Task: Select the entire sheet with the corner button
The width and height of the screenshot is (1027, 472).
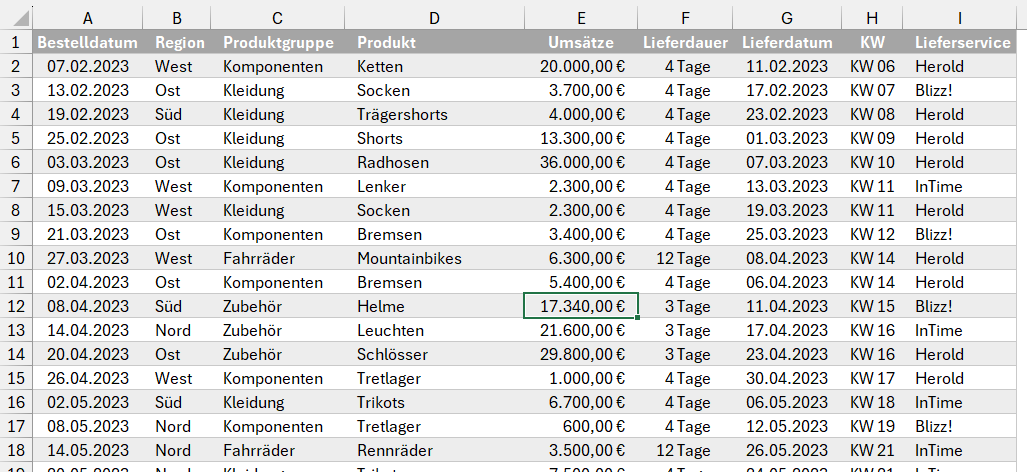Action: [x=16, y=18]
